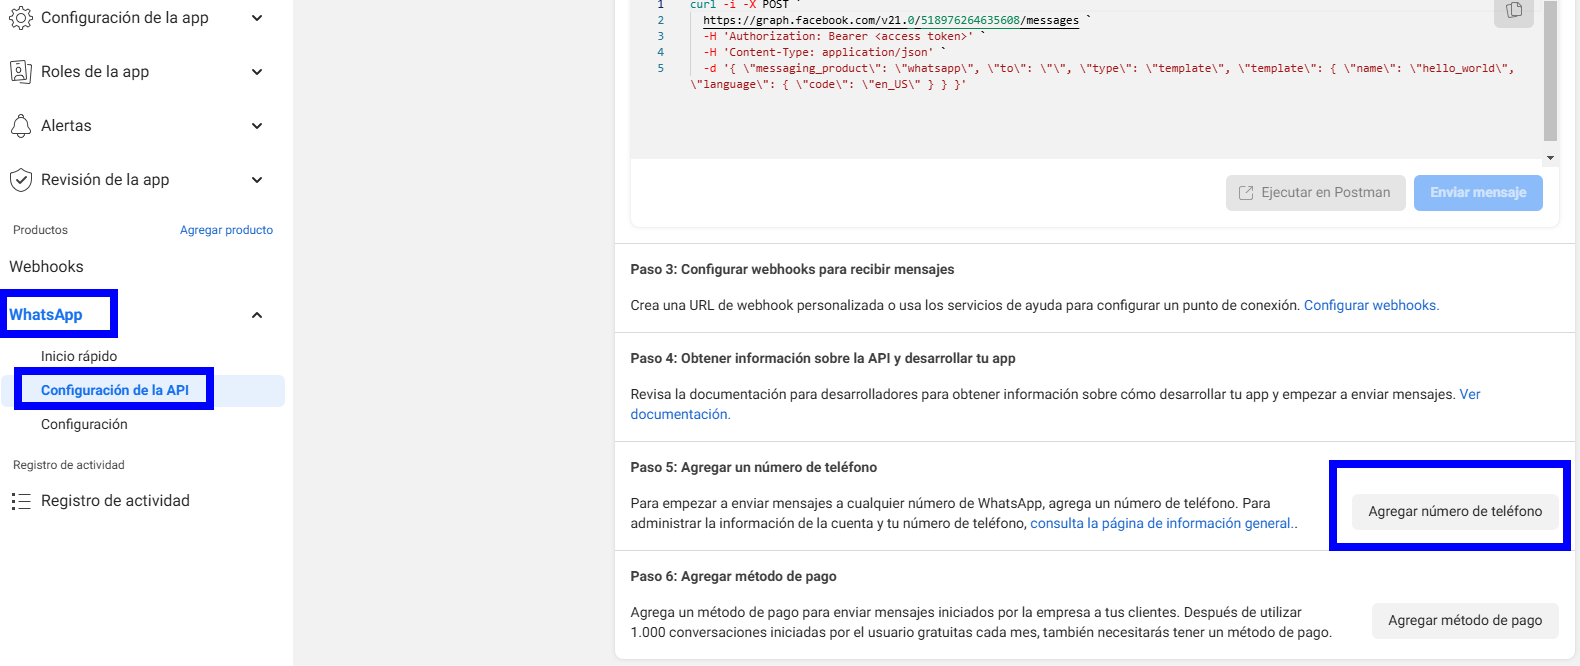Collapse the WhatsApp submenu chevron
1580x666 pixels.
(257, 315)
